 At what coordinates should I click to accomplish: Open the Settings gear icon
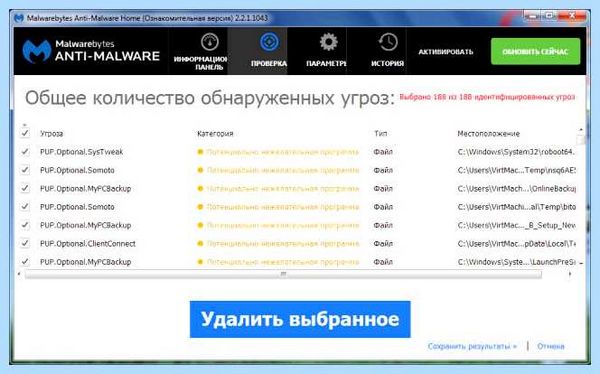328,42
